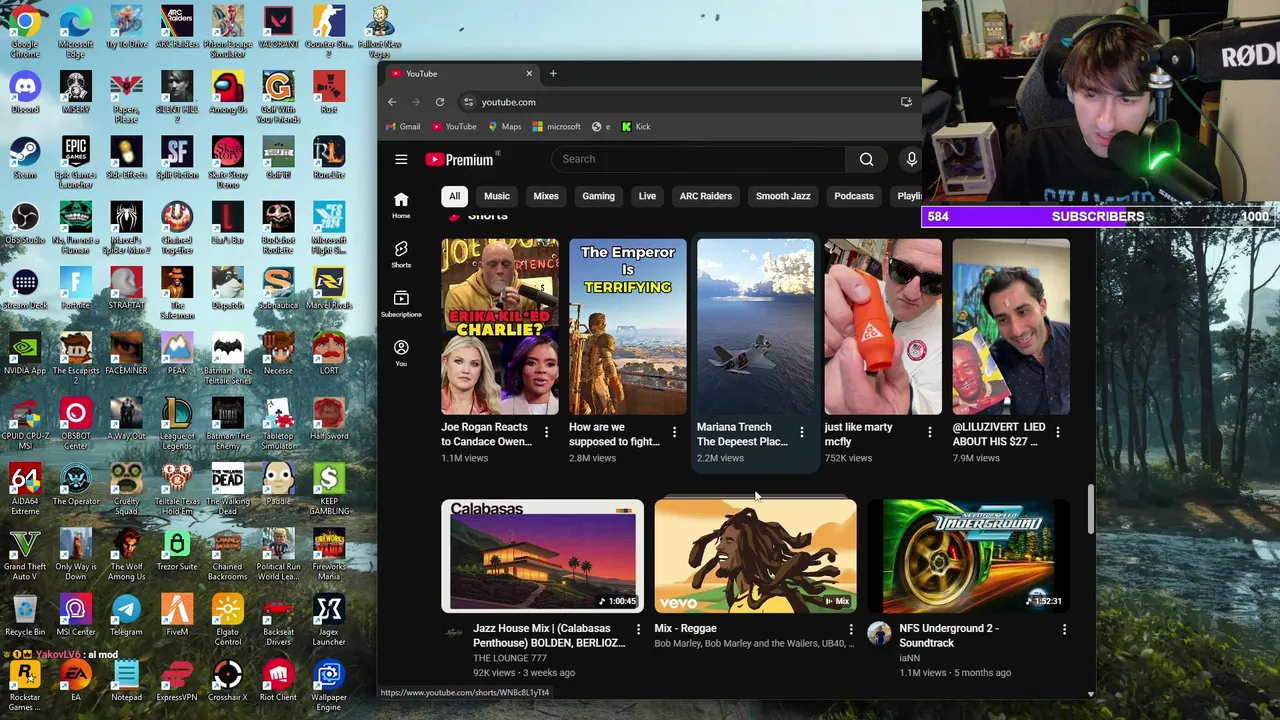Open options menu for NFS Underground 2
1280x720 pixels.
1064,629
